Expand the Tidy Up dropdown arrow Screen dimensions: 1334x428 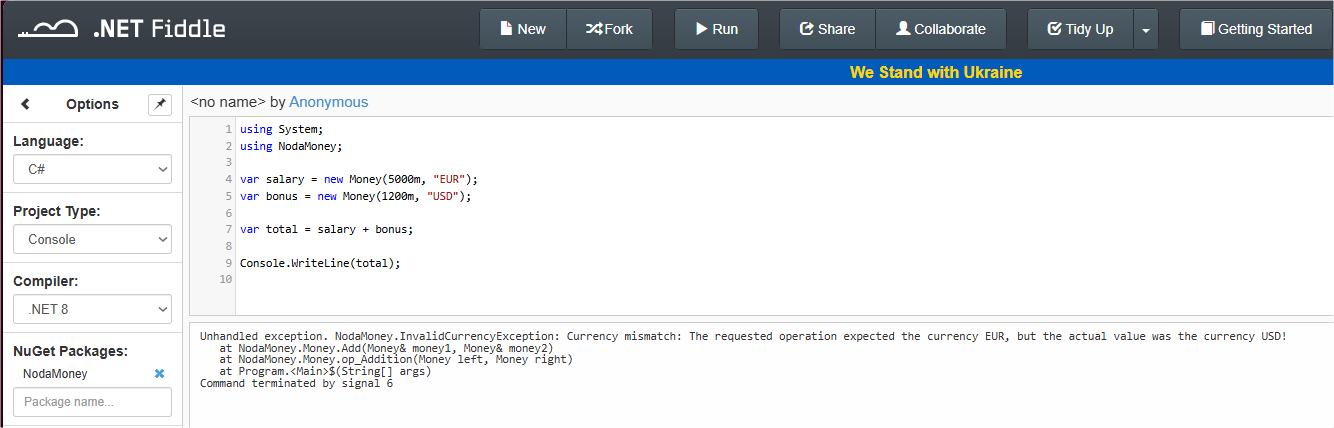tap(1145, 29)
